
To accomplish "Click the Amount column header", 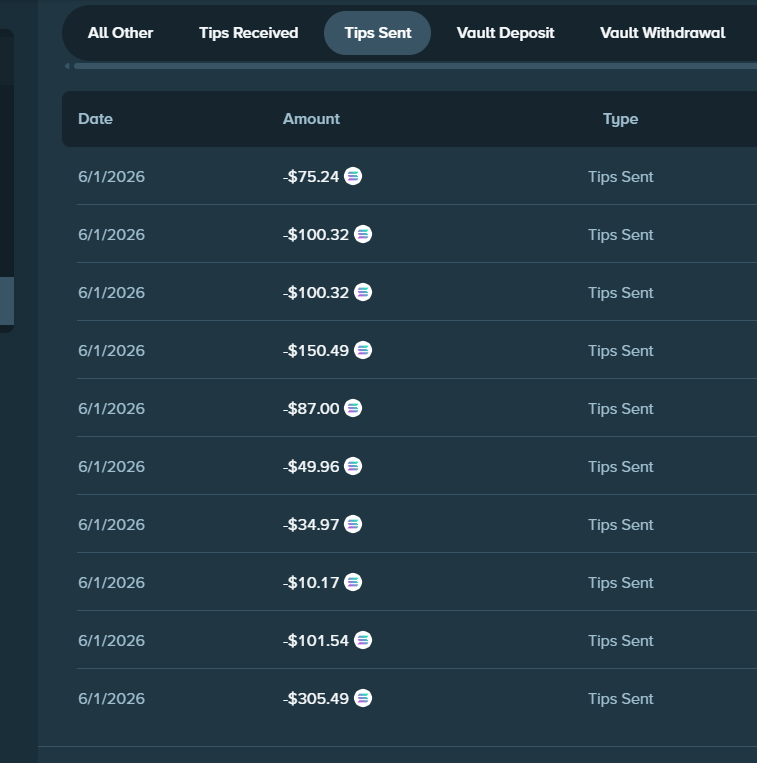I will 311,119.
